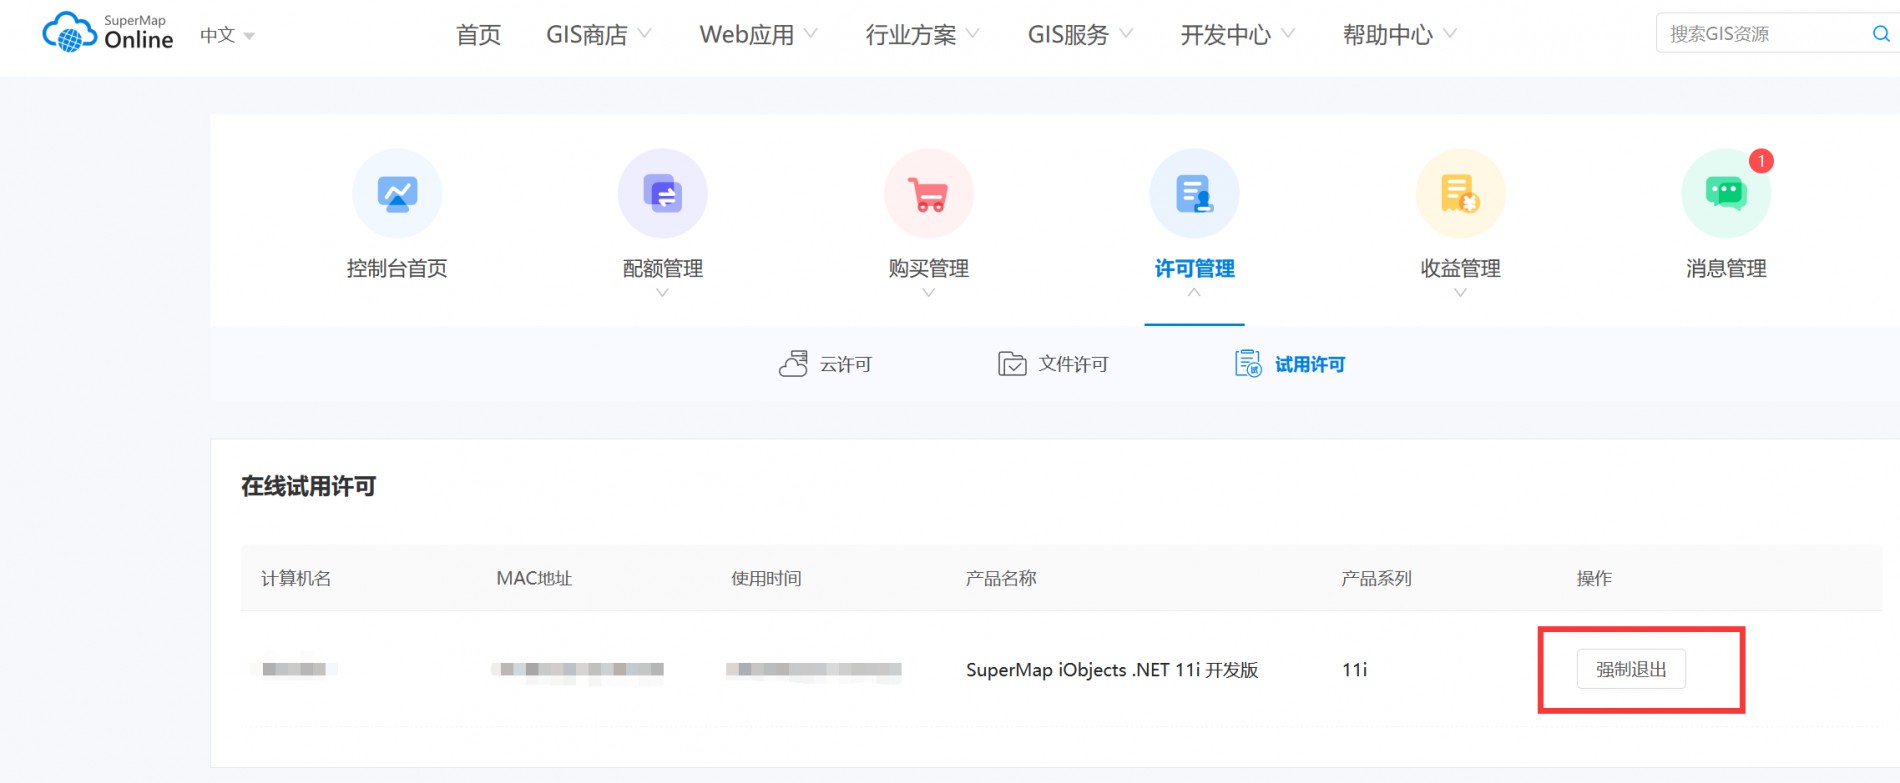Expand the GIS服务 menu
Image resolution: width=1900 pixels, height=783 pixels.
click(x=1080, y=35)
